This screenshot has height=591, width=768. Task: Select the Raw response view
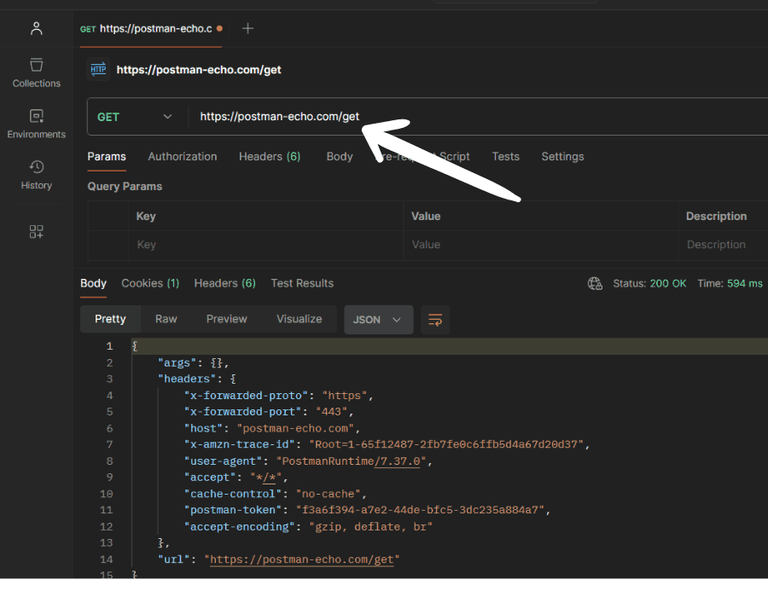[166, 319]
